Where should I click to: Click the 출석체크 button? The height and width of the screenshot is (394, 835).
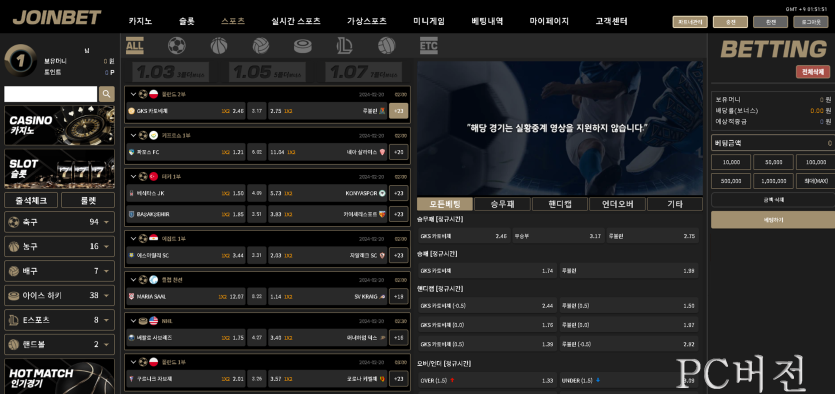coord(31,200)
